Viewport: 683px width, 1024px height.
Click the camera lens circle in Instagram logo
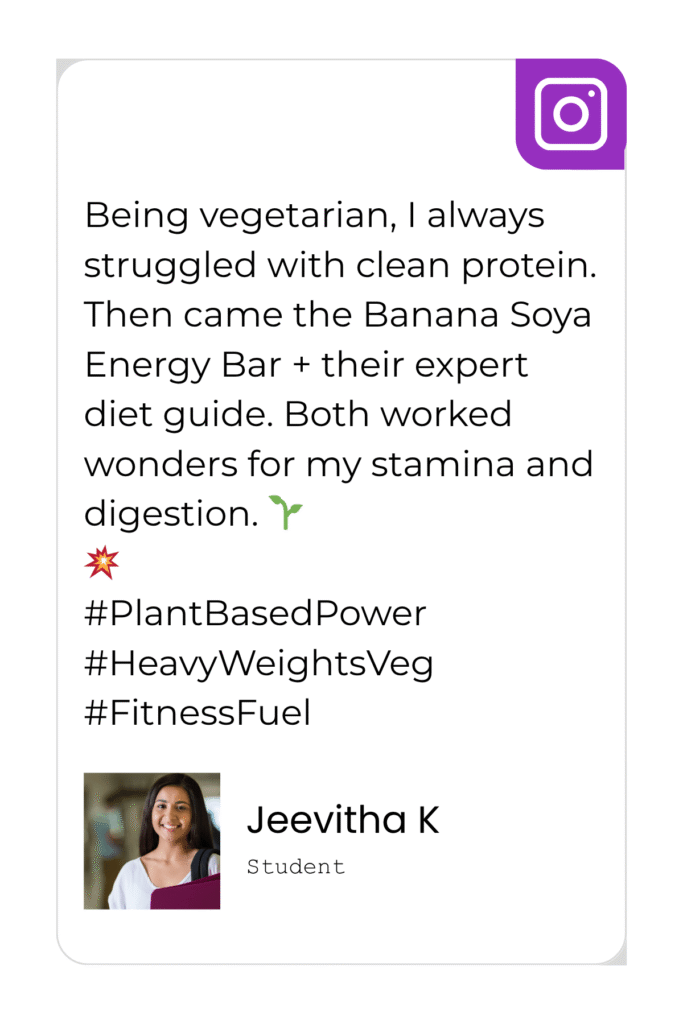pyautogui.click(x=571, y=114)
